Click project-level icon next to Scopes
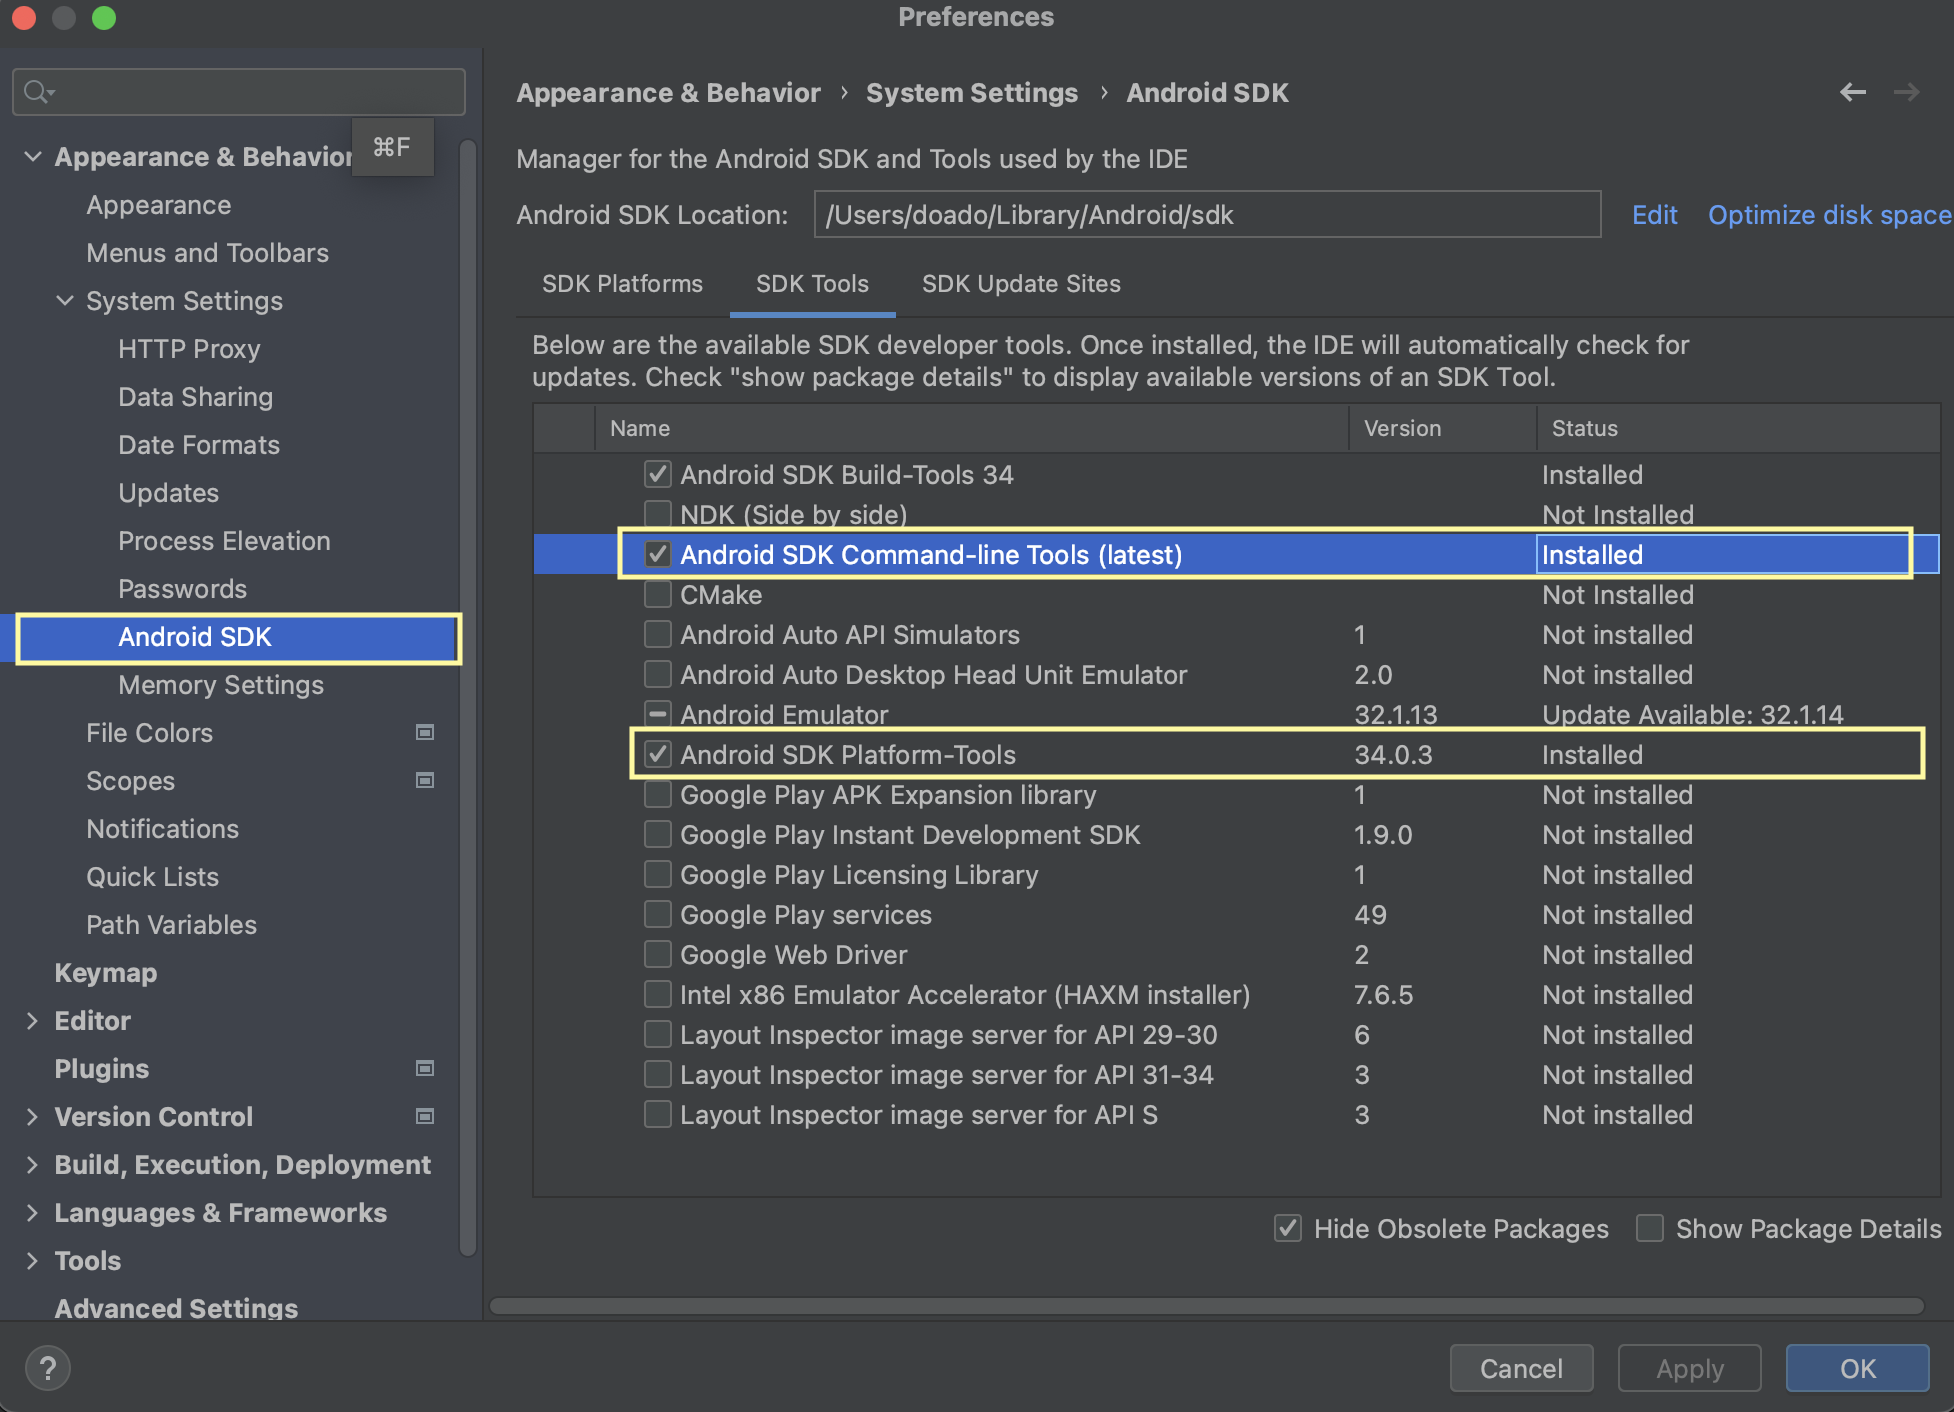This screenshot has height=1412, width=1954. click(x=425, y=780)
